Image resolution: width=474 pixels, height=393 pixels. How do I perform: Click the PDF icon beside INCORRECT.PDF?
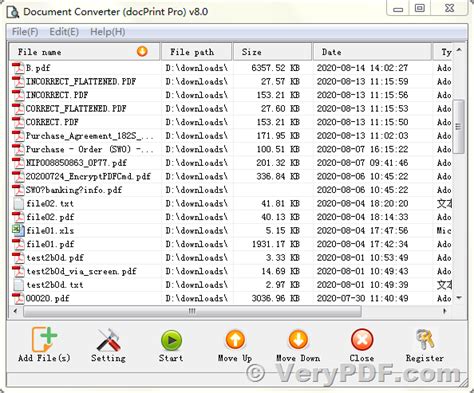click(x=18, y=95)
